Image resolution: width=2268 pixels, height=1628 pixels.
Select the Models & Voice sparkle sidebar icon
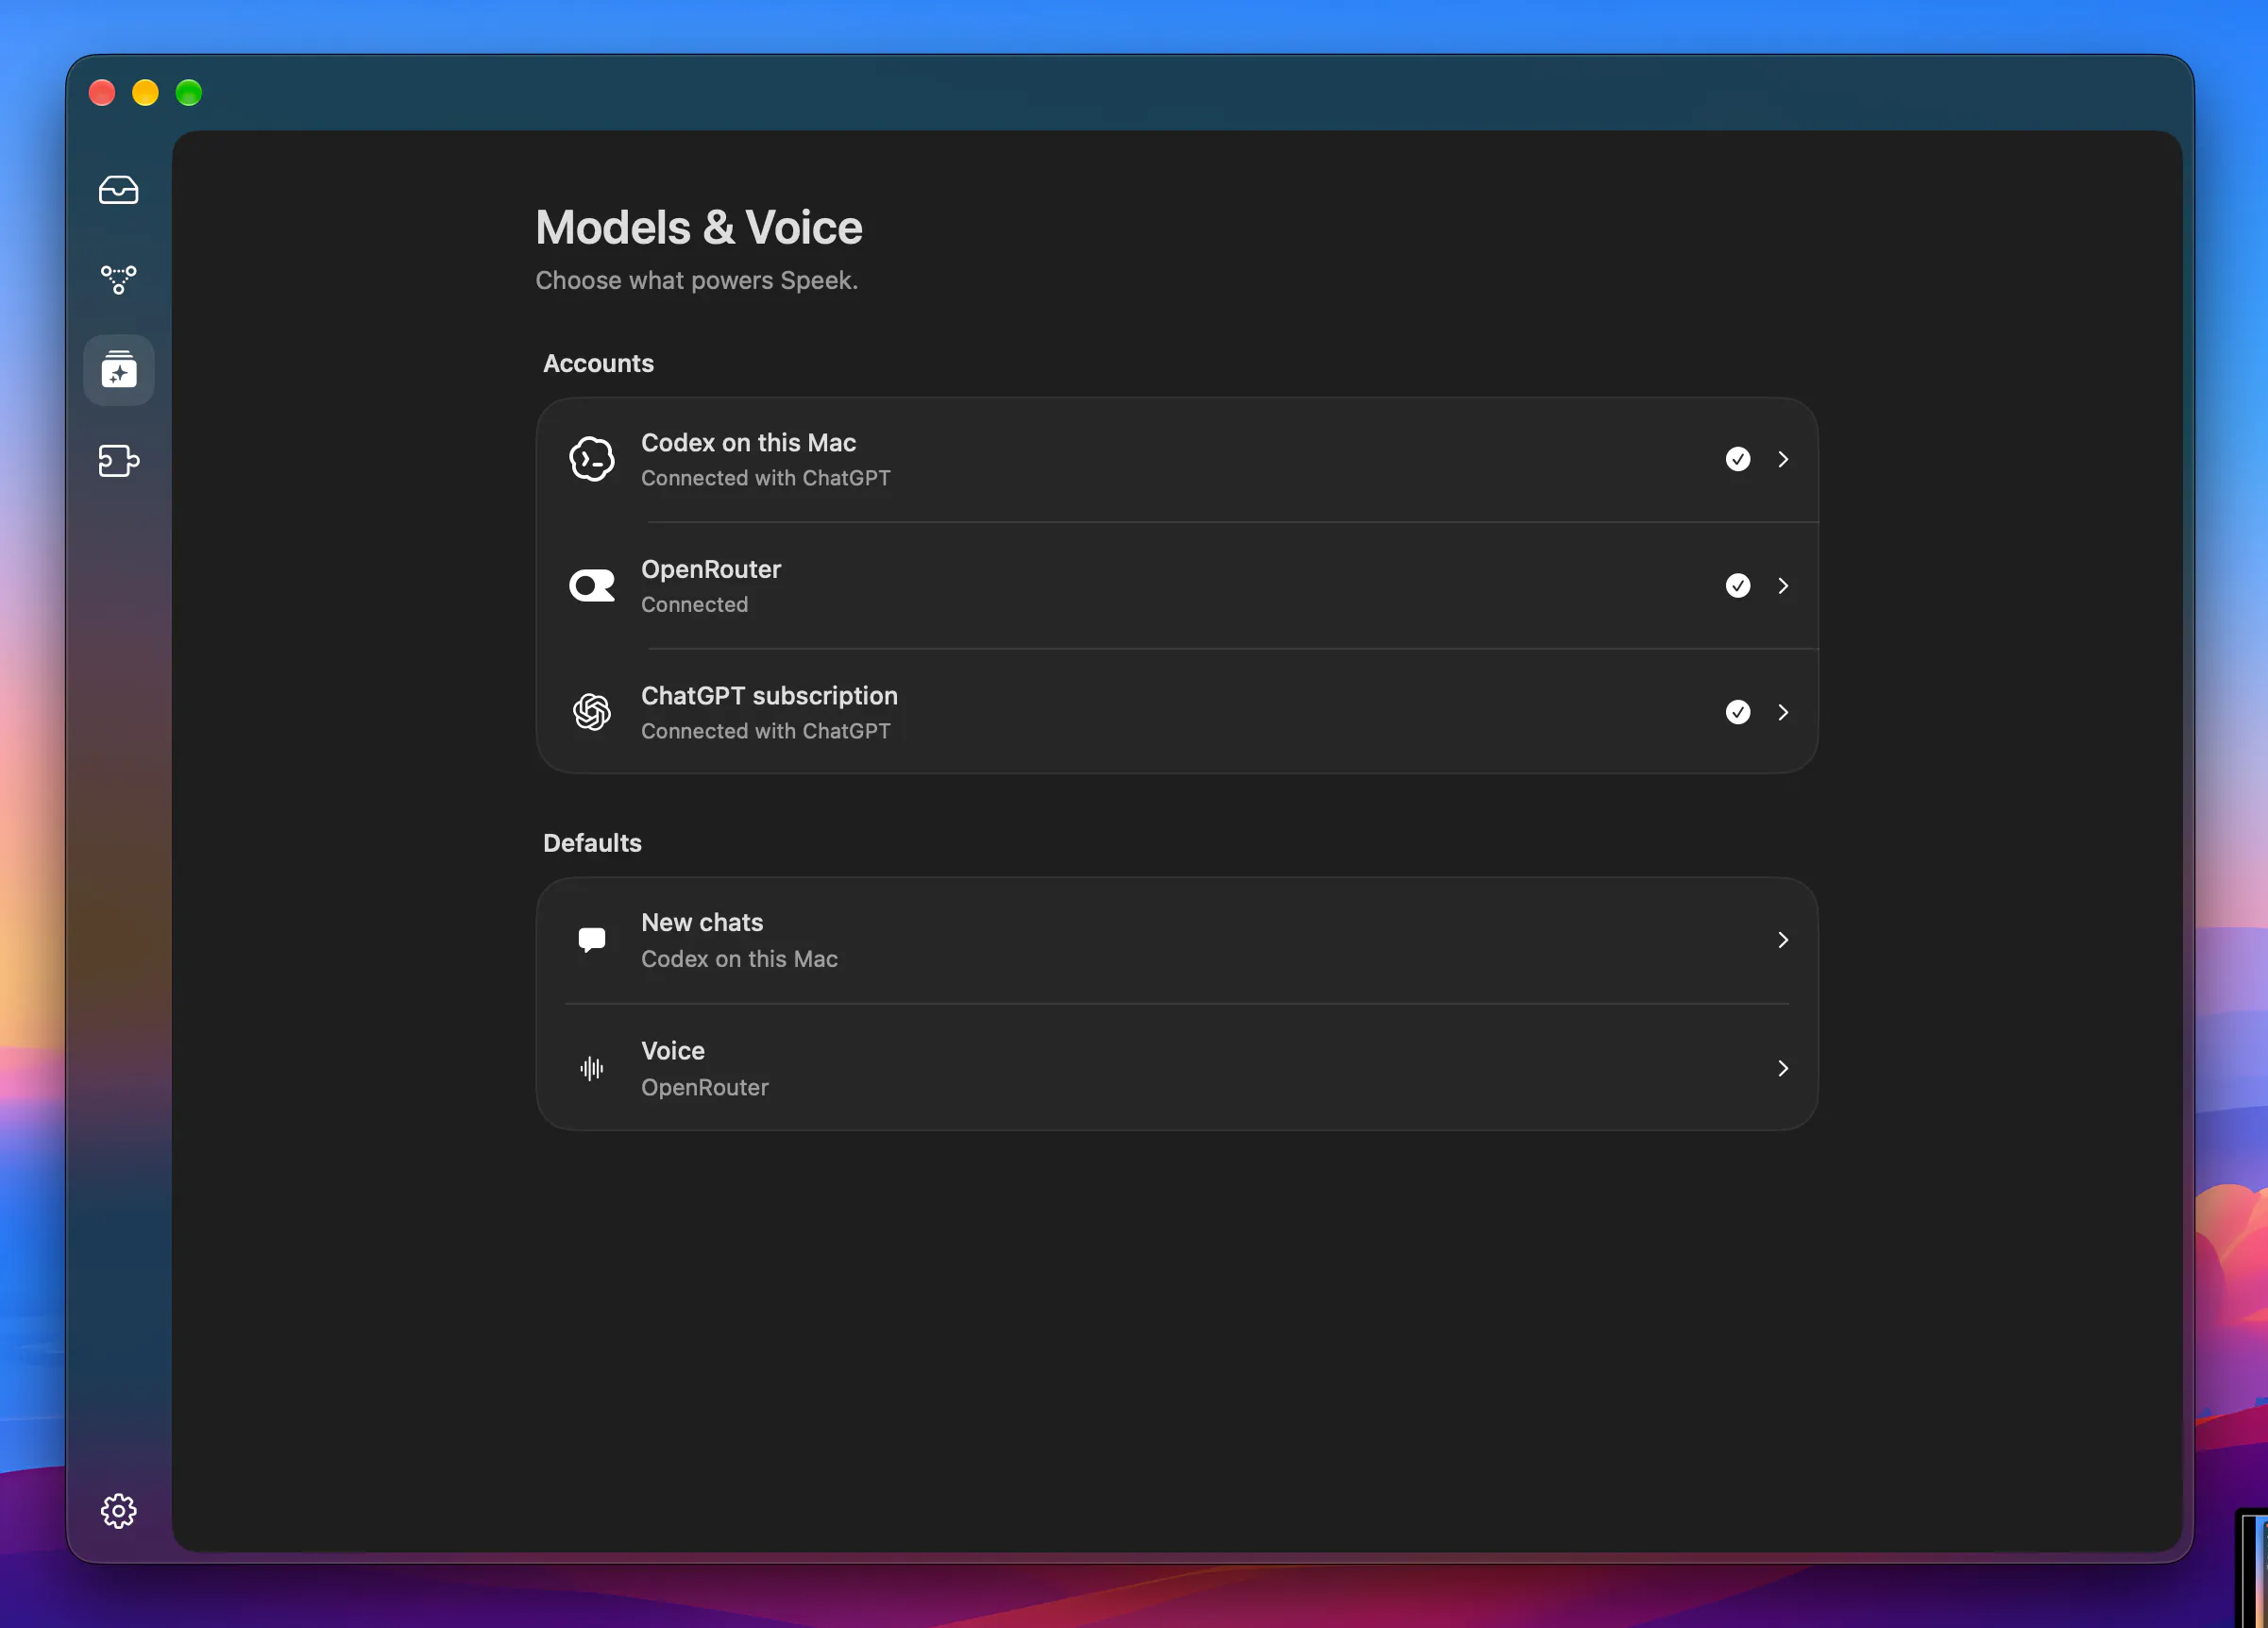click(x=118, y=369)
